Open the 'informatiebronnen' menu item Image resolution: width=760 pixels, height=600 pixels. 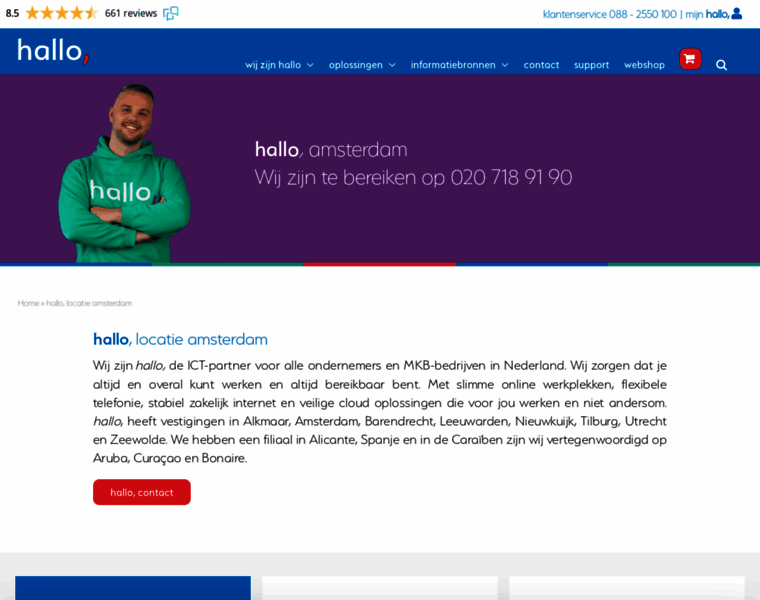[453, 65]
